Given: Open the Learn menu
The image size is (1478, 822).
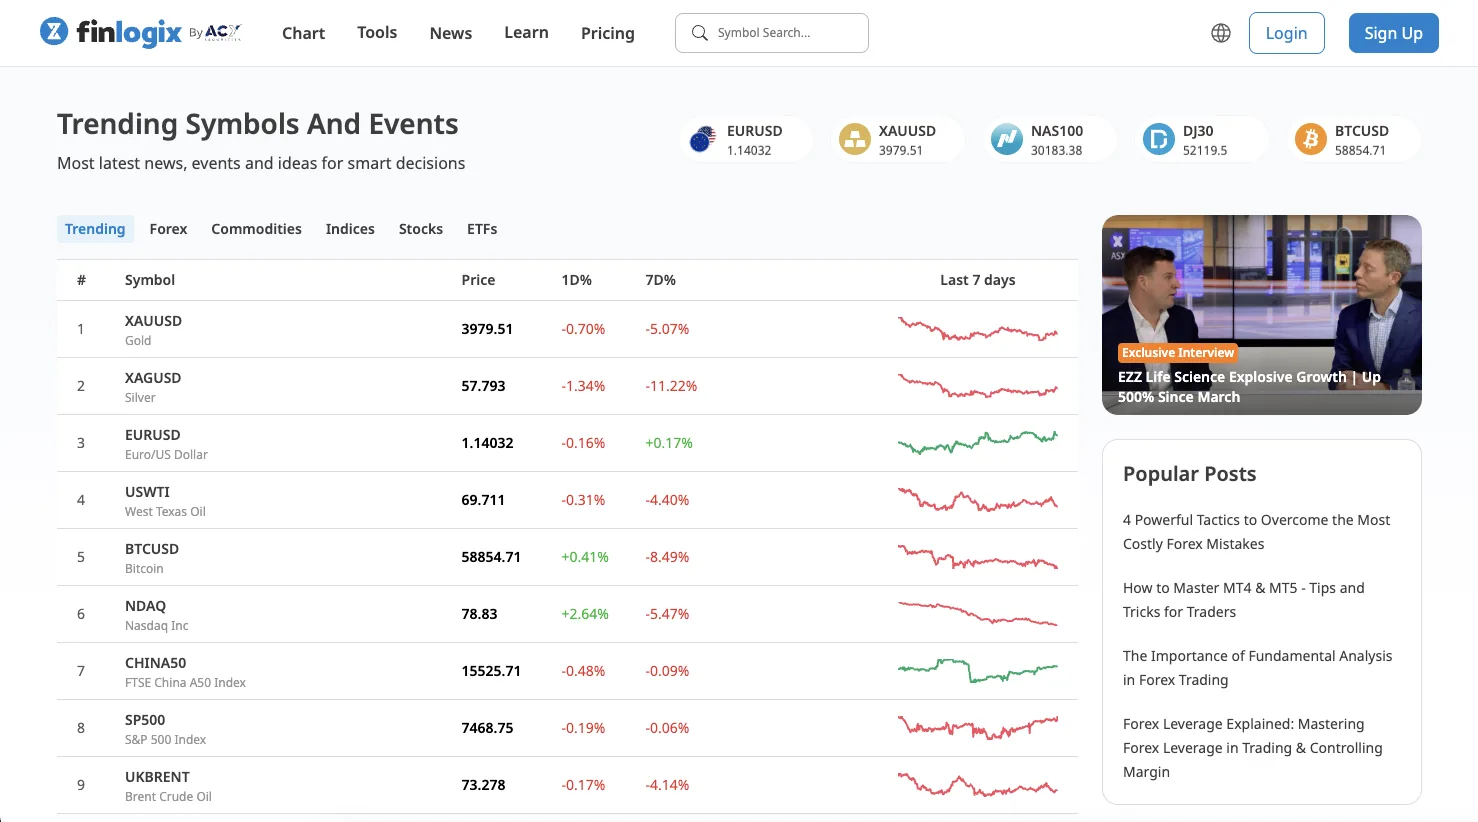Looking at the screenshot, I should pos(526,33).
